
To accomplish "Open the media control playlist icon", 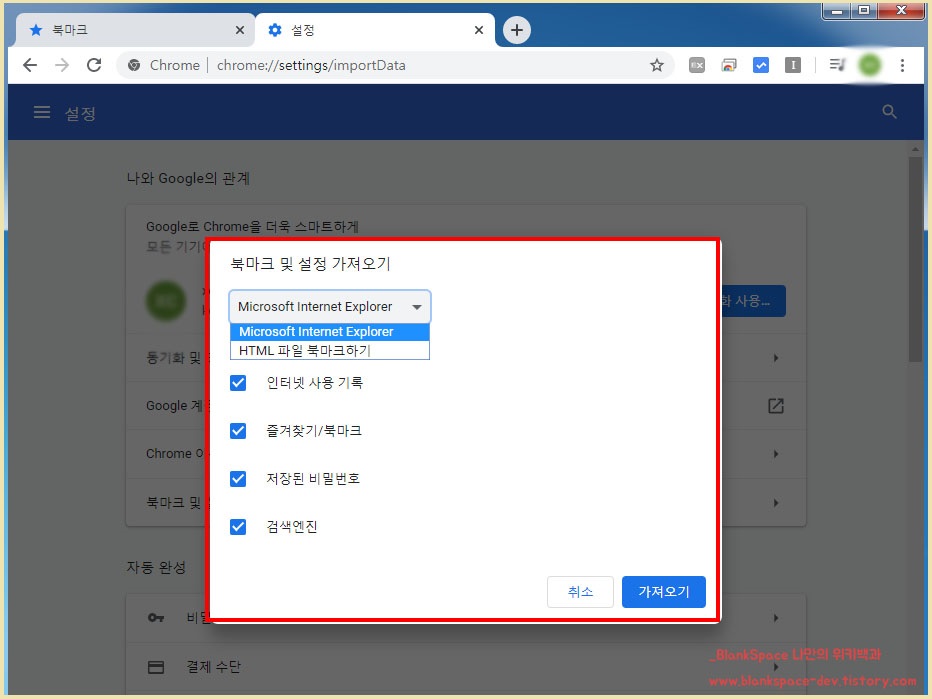I will (x=837, y=65).
